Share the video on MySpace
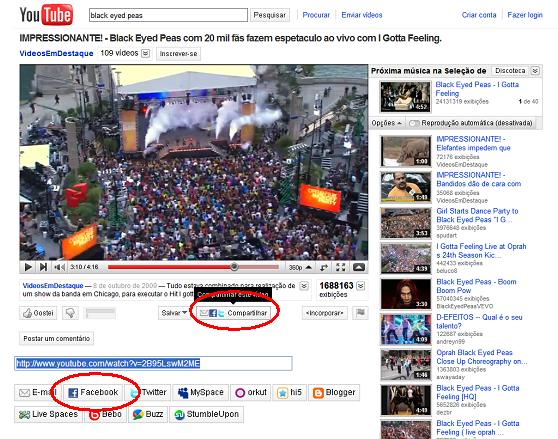Image resolution: width=558 pixels, height=439 pixels. [200, 392]
